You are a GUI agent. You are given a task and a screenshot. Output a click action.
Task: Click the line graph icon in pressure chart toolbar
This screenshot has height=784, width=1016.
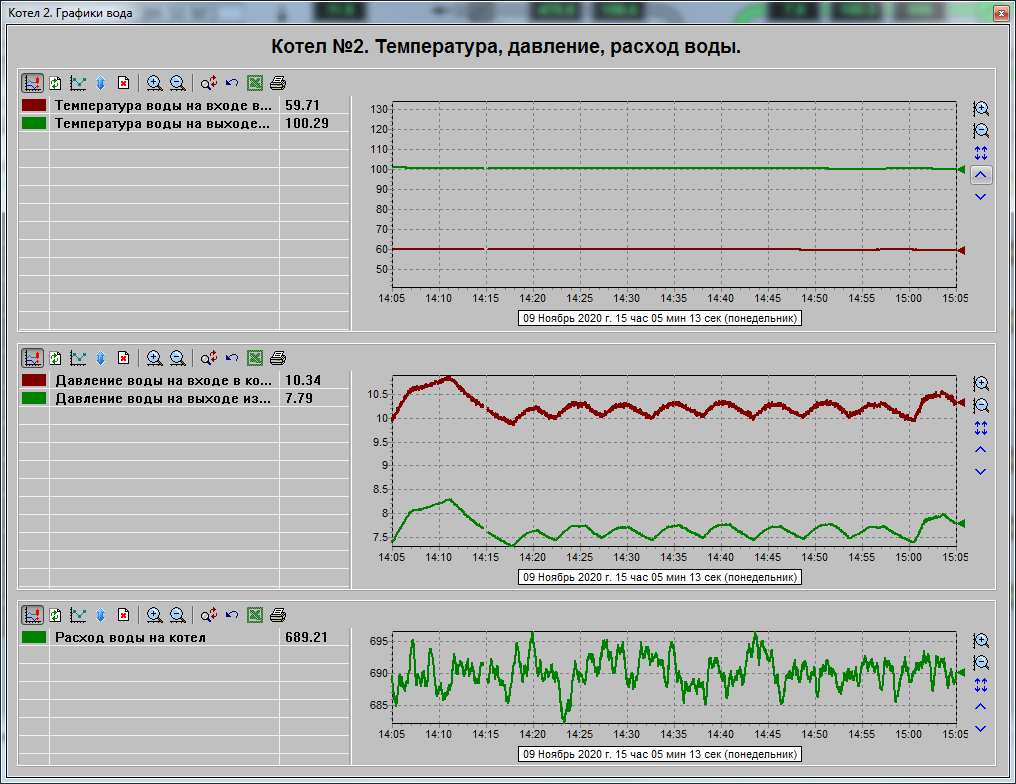[78, 358]
